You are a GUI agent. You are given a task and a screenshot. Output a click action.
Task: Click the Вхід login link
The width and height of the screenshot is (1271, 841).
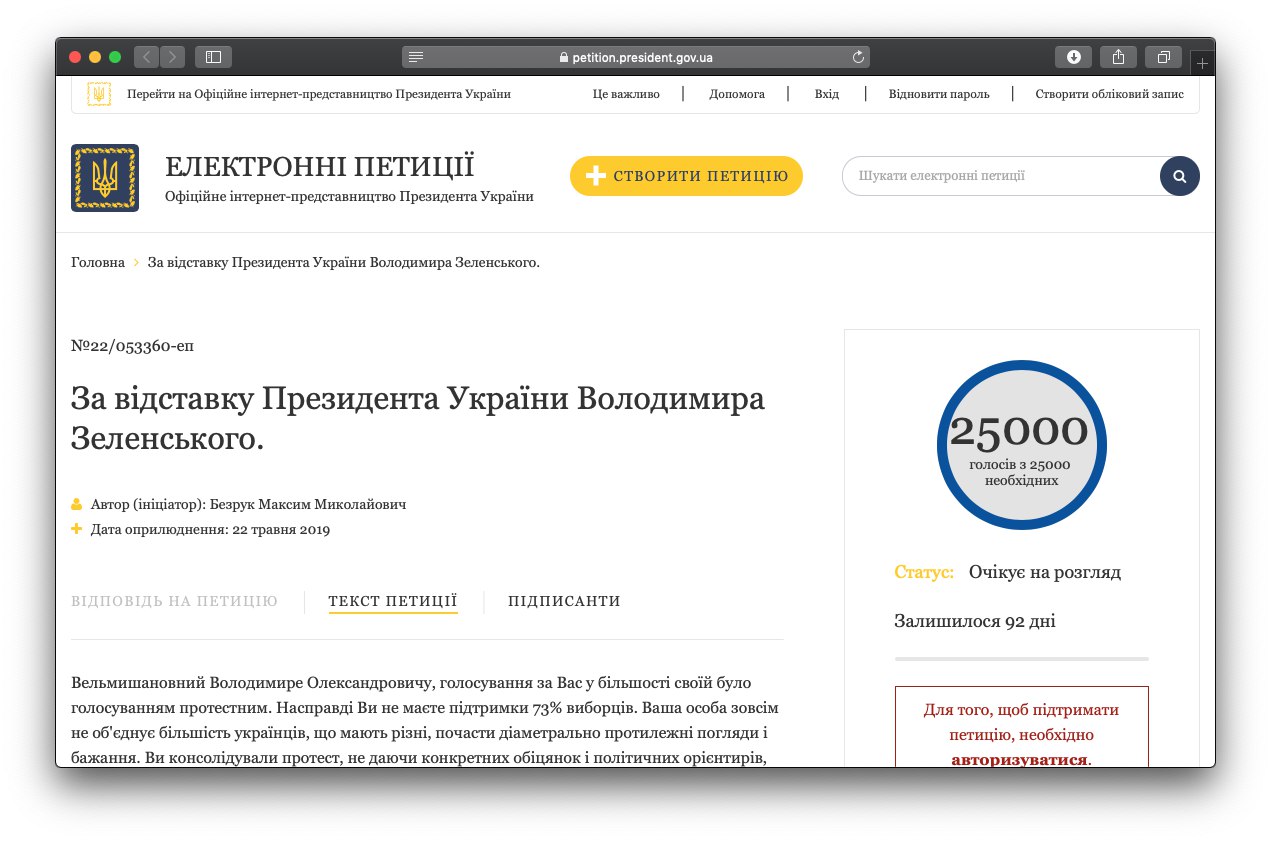tap(827, 94)
